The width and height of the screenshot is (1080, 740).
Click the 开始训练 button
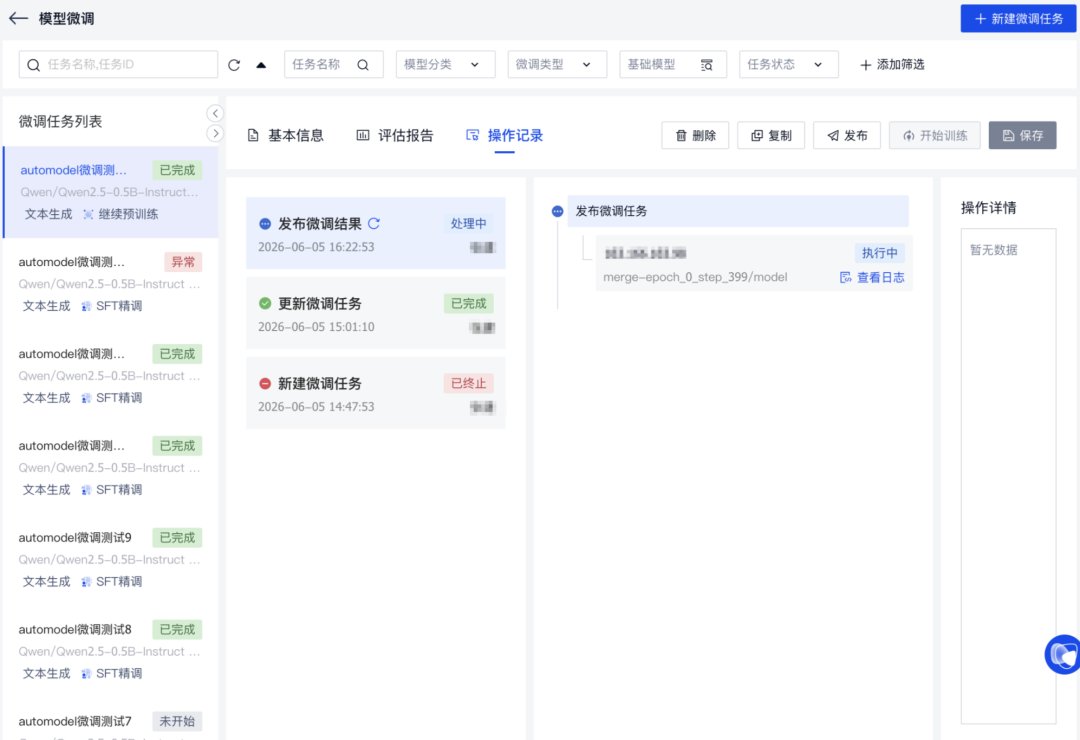(x=935, y=135)
